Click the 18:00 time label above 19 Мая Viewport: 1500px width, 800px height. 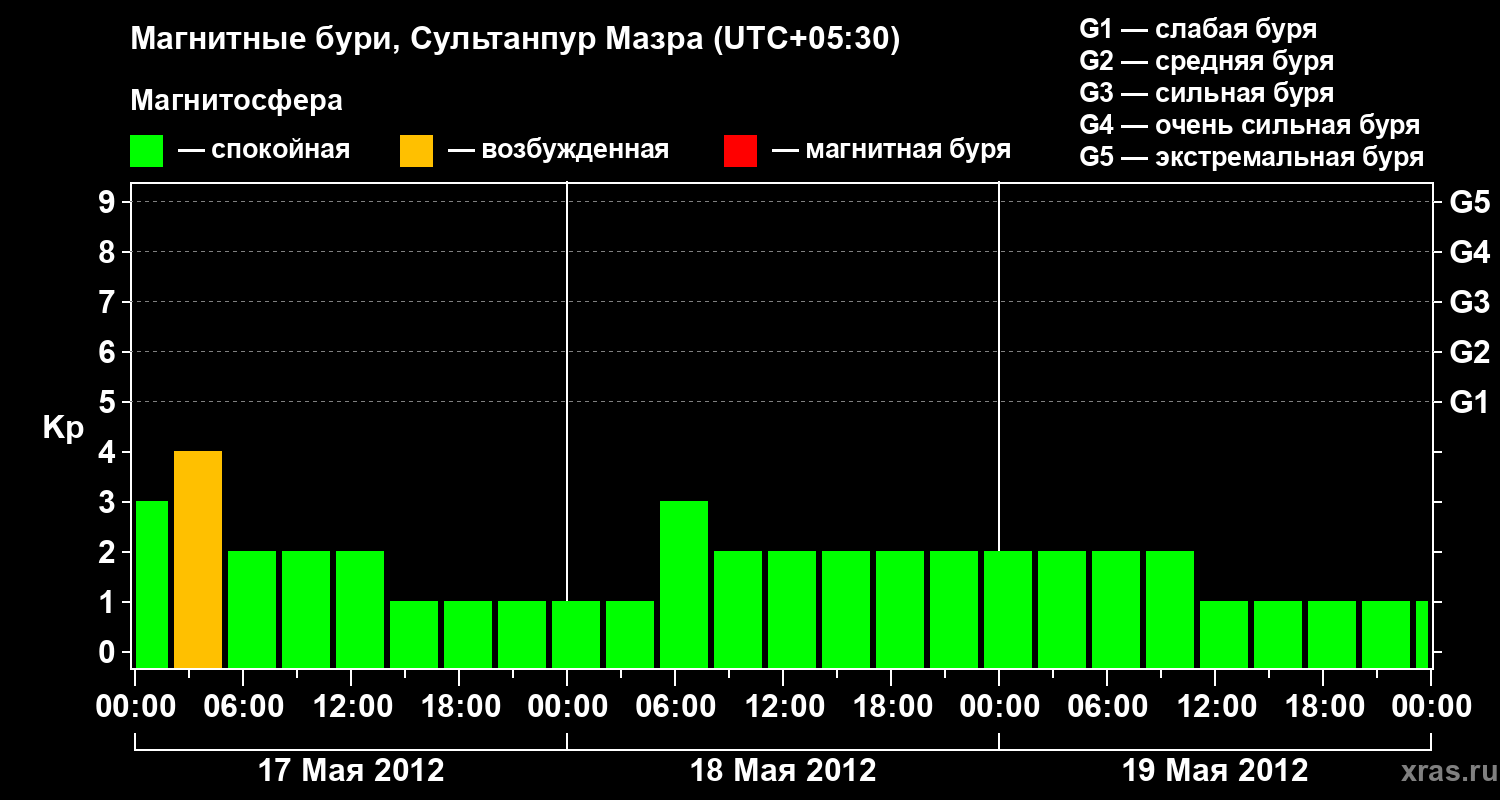pos(1323,707)
